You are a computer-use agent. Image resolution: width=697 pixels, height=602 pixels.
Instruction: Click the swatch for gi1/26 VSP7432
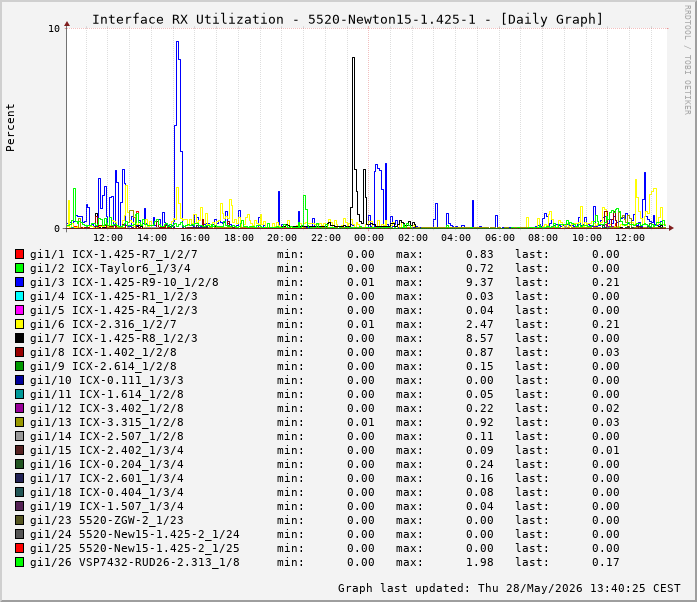pyautogui.click(x=19, y=562)
